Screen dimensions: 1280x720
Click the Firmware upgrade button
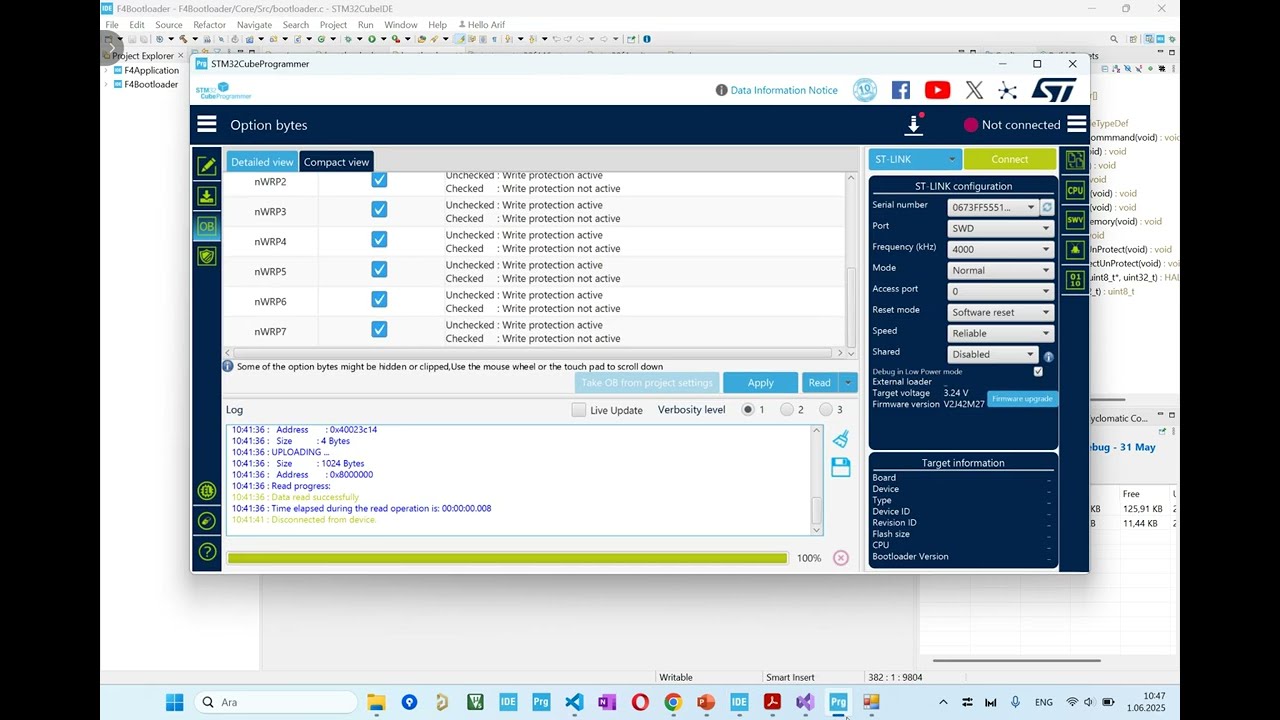(1022, 398)
